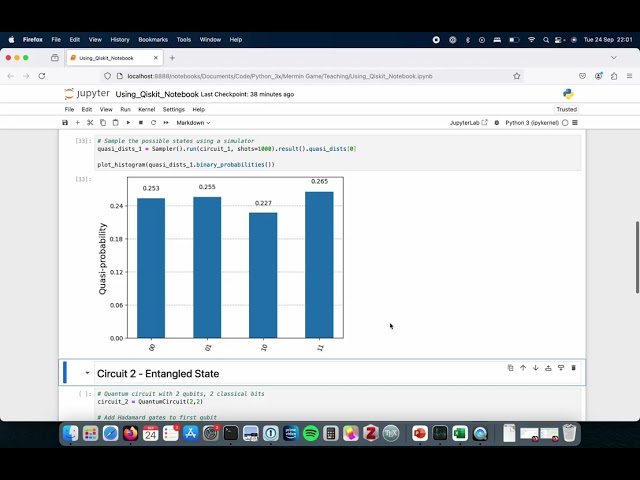Open the list all tabs dropdown
Image resolution: width=640 pixels, height=480 pixels.
pos(613,58)
